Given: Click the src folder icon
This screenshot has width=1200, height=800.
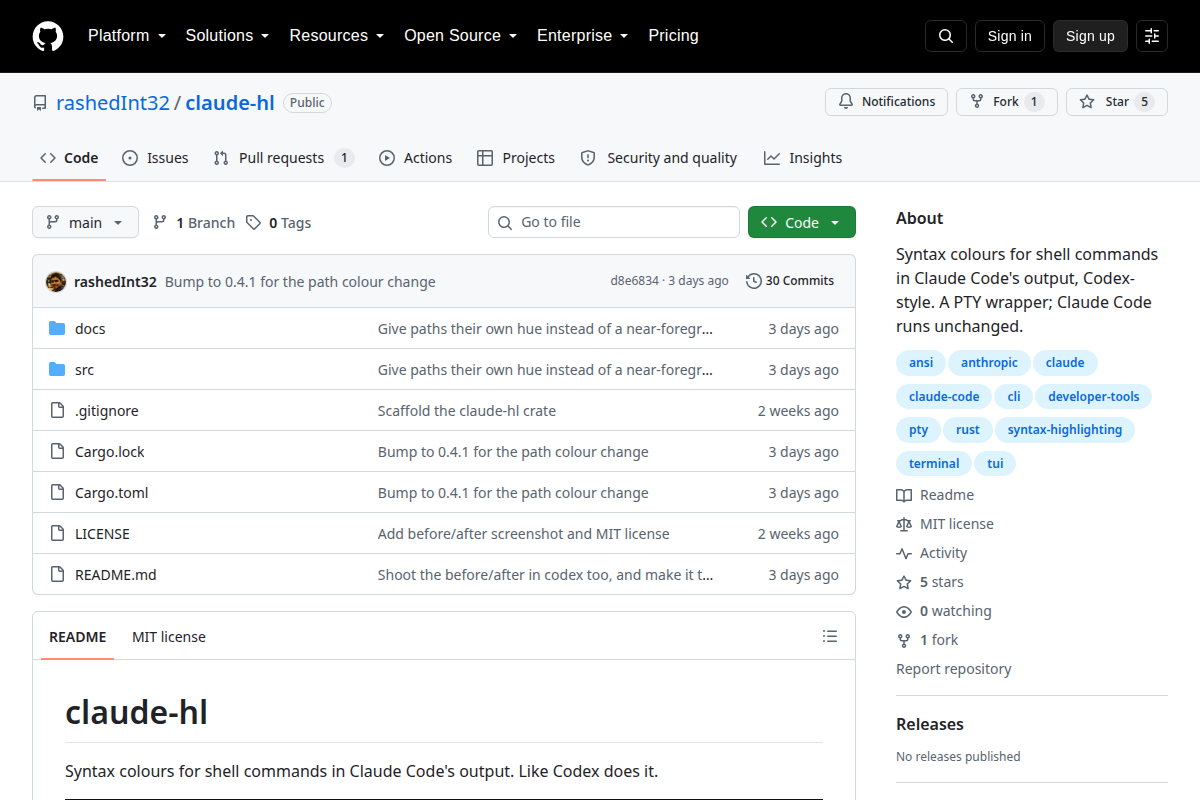Looking at the screenshot, I should tap(57, 370).
